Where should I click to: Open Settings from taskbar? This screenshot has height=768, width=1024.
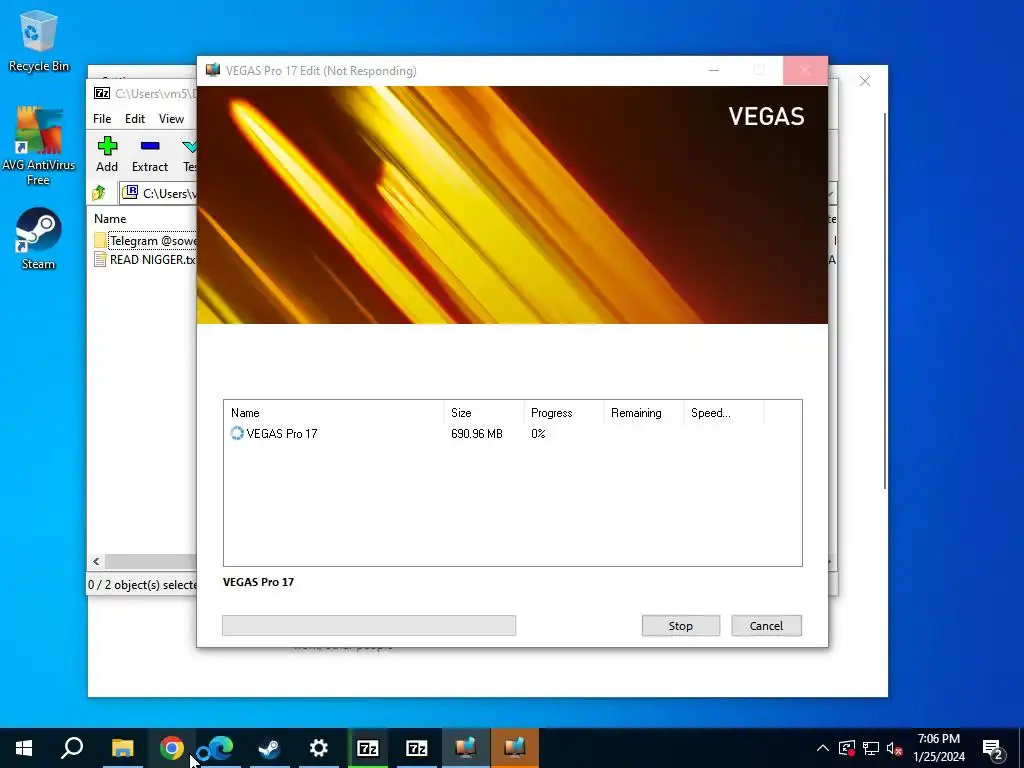319,748
